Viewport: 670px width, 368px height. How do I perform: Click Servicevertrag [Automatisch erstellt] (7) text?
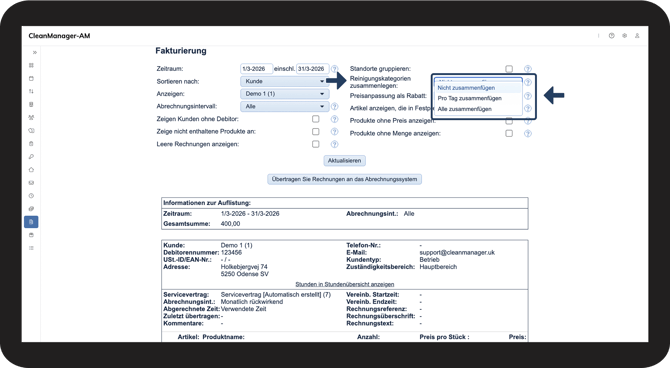point(276,294)
